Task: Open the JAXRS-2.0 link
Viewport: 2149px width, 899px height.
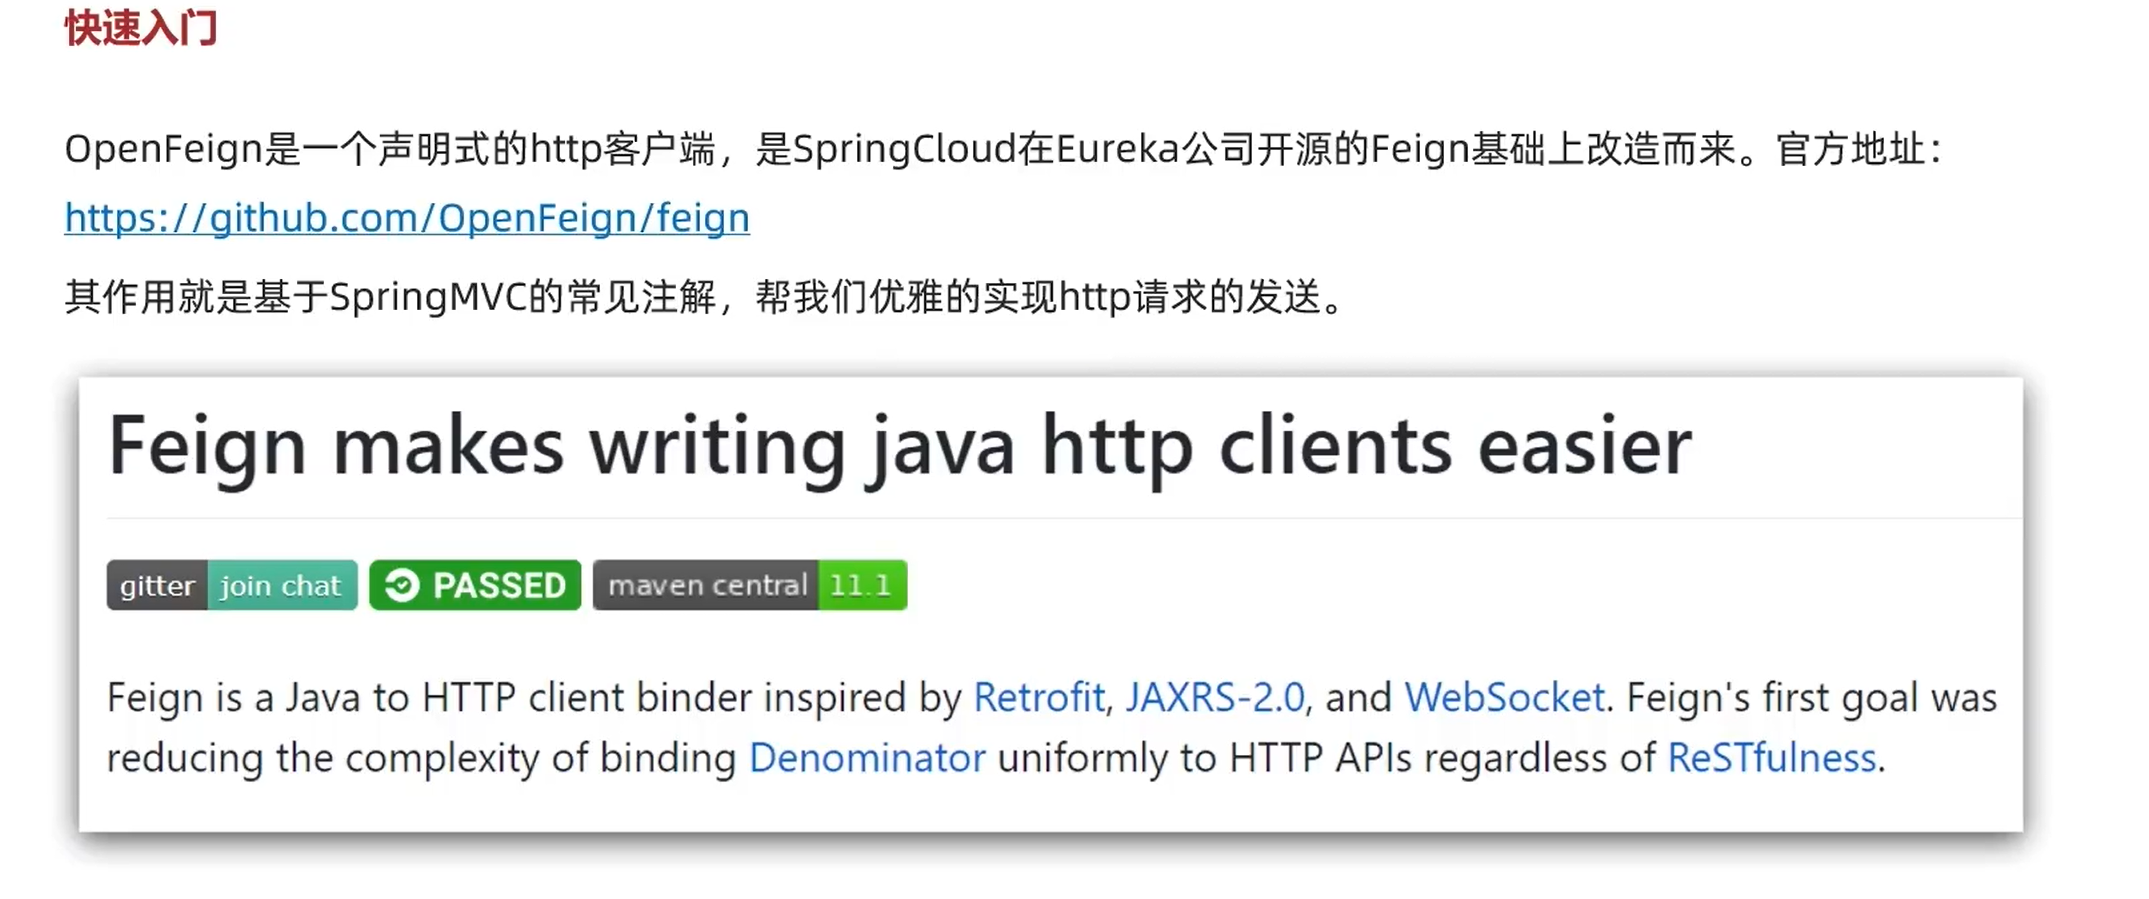Action: [x=1215, y=697]
